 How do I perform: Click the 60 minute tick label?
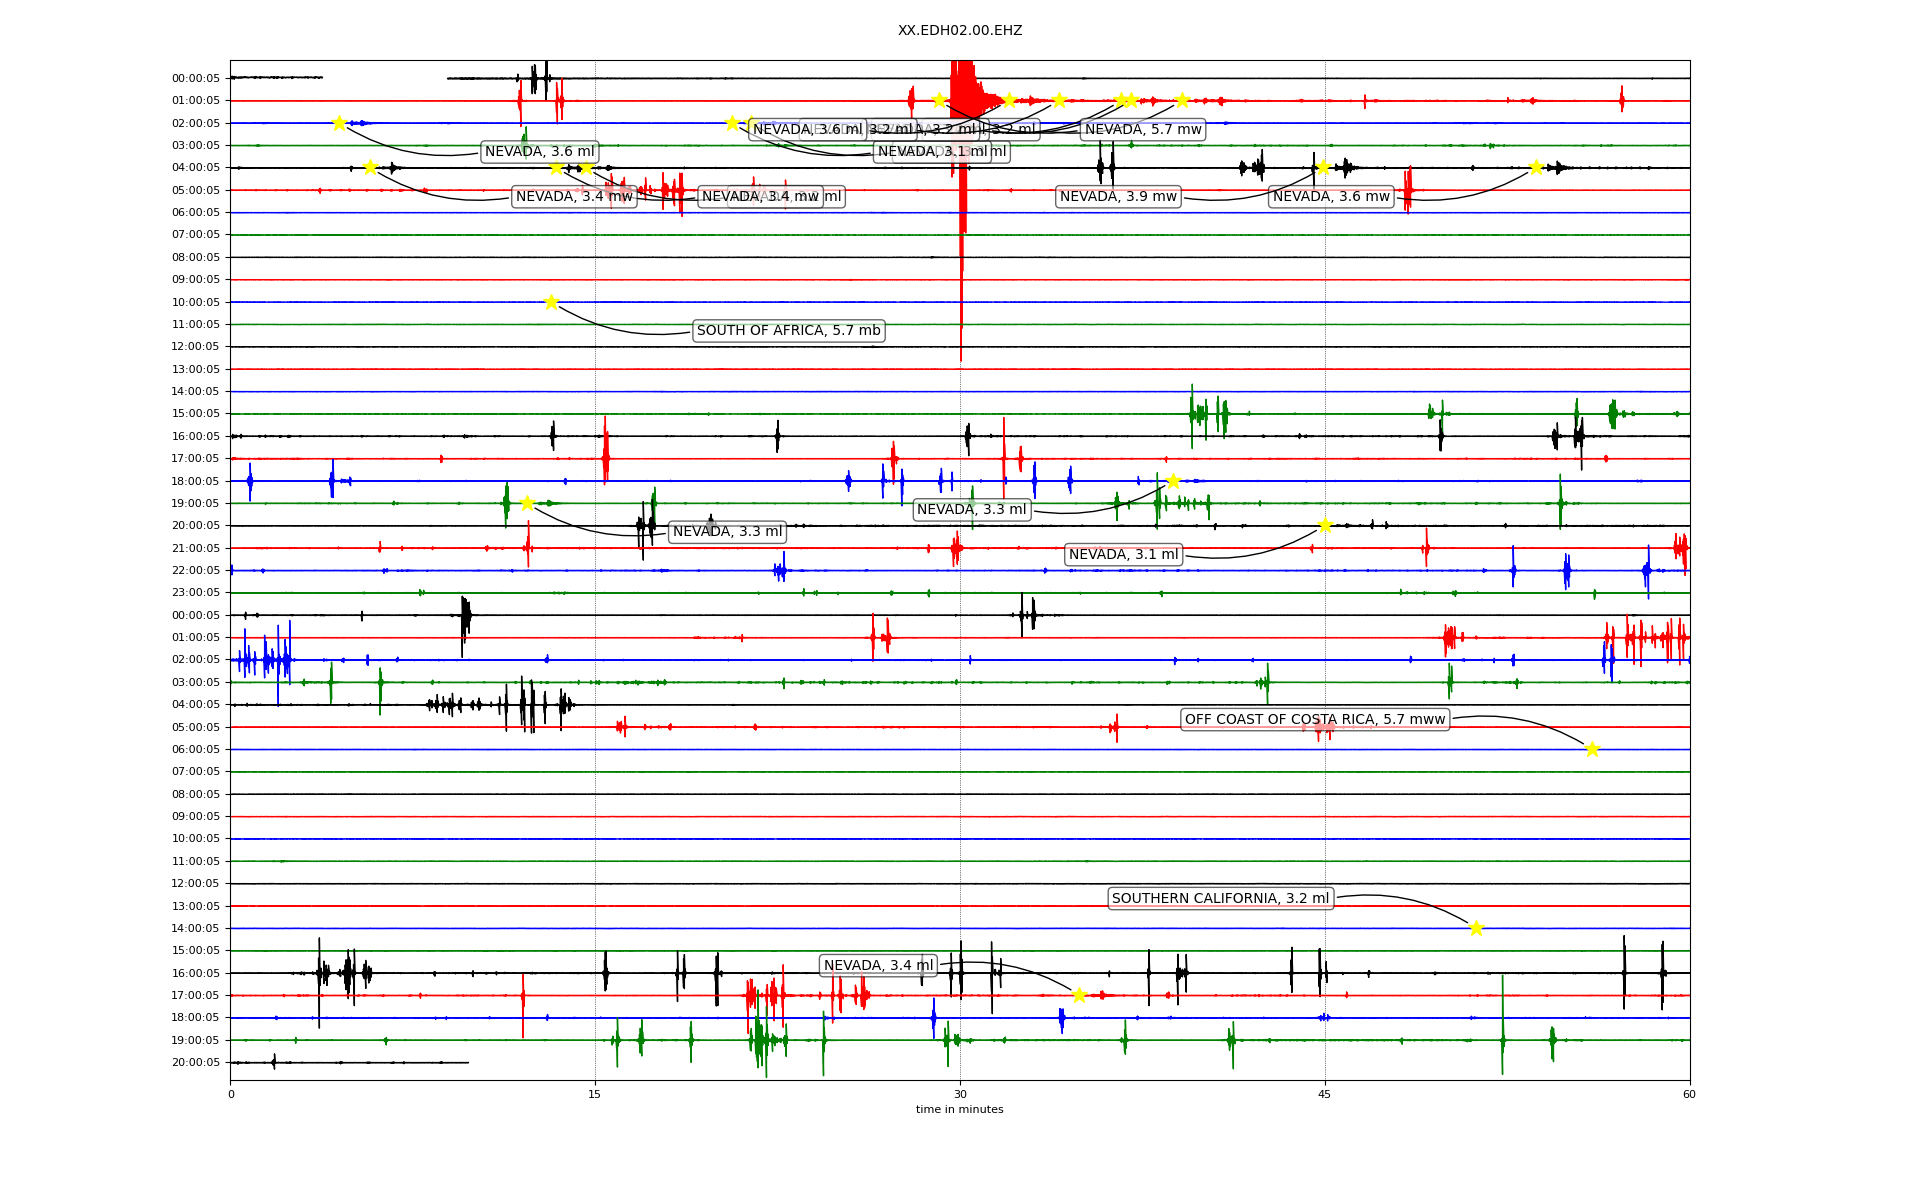click(x=1688, y=1094)
